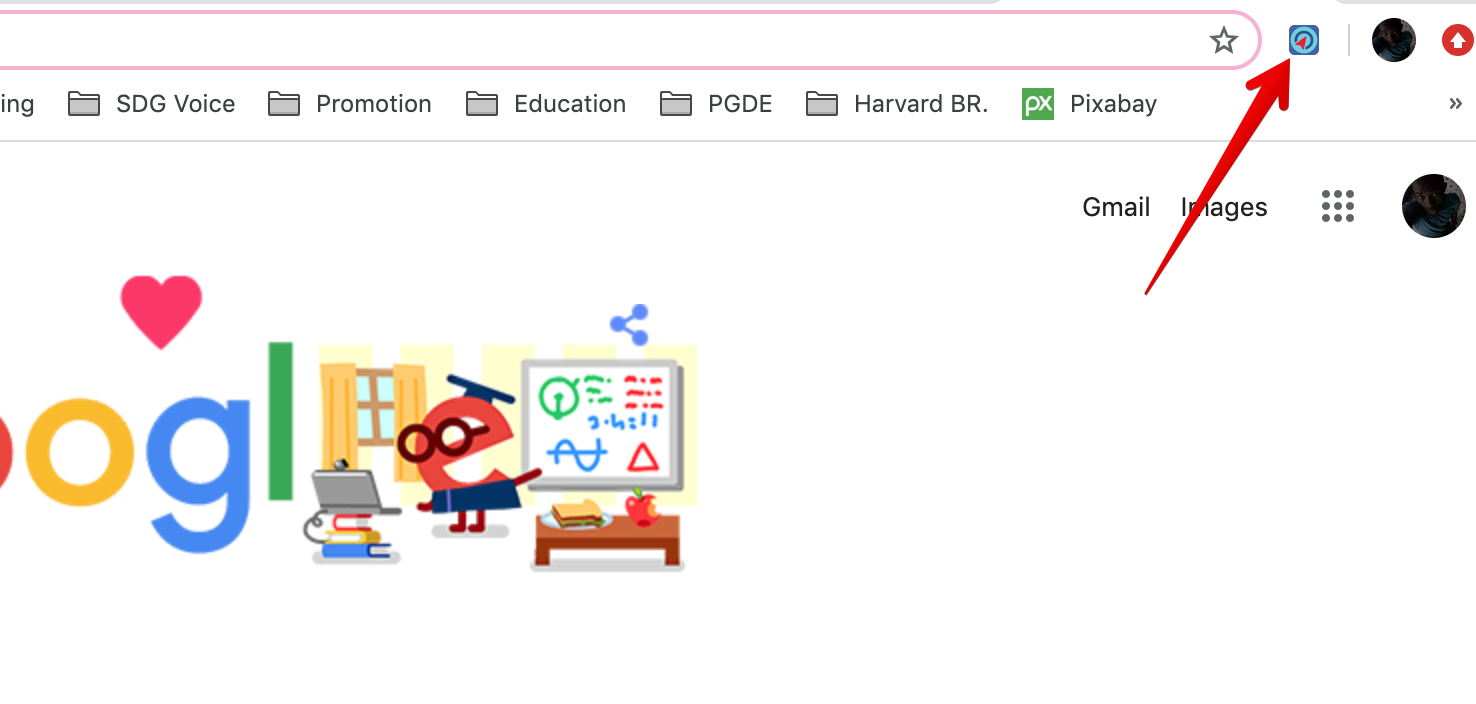Viewport: 1476px width, 704px height.
Task: Expand the Promotion bookmark folder
Action: tap(349, 104)
